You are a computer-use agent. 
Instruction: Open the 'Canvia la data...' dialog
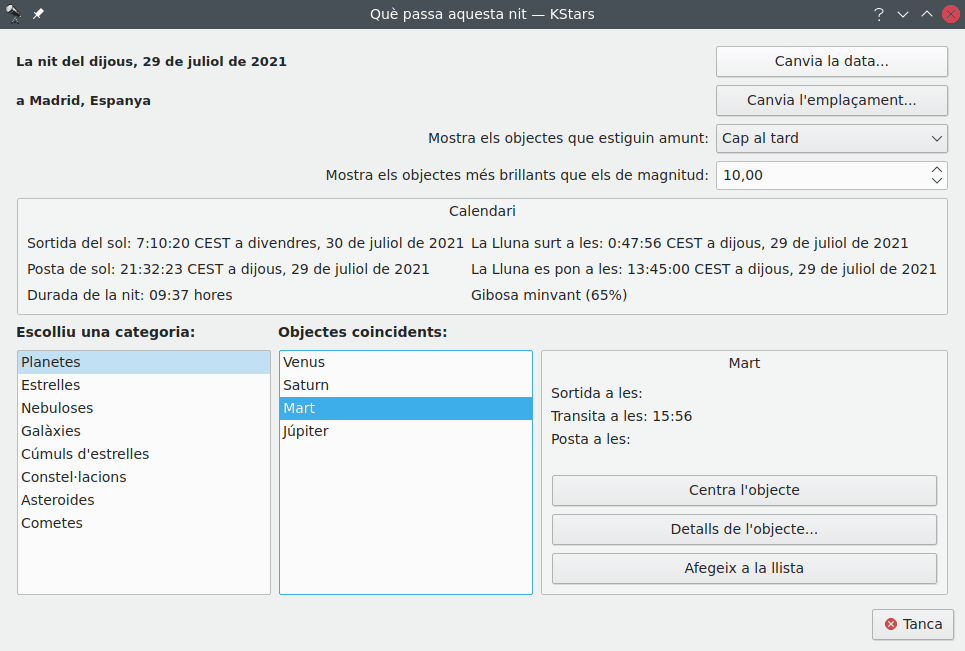(x=831, y=61)
